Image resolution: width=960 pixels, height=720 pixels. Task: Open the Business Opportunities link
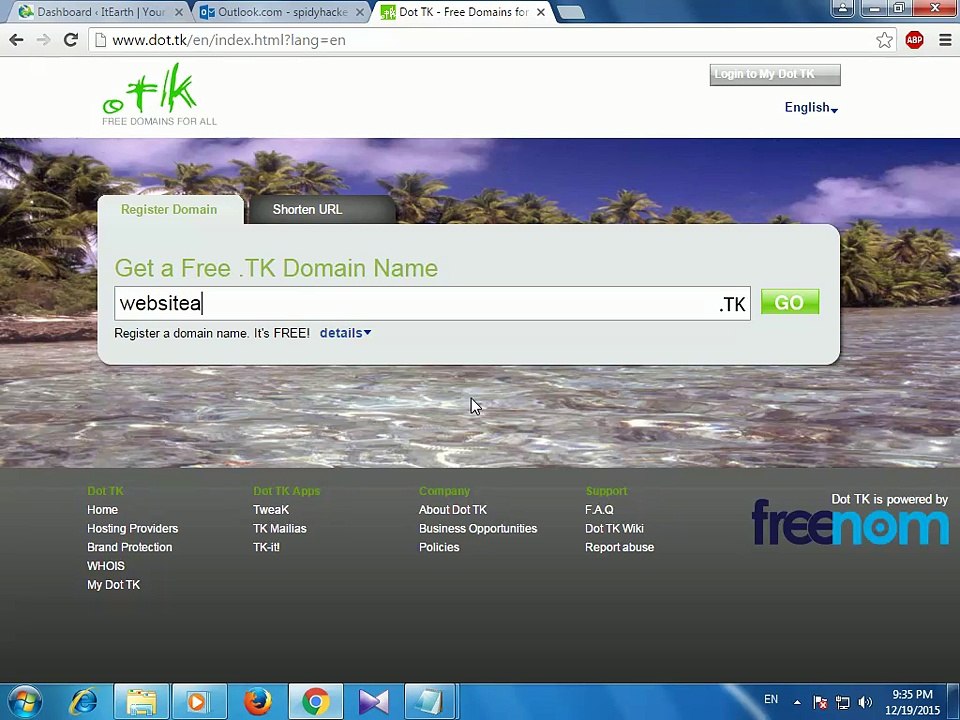[x=478, y=529]
